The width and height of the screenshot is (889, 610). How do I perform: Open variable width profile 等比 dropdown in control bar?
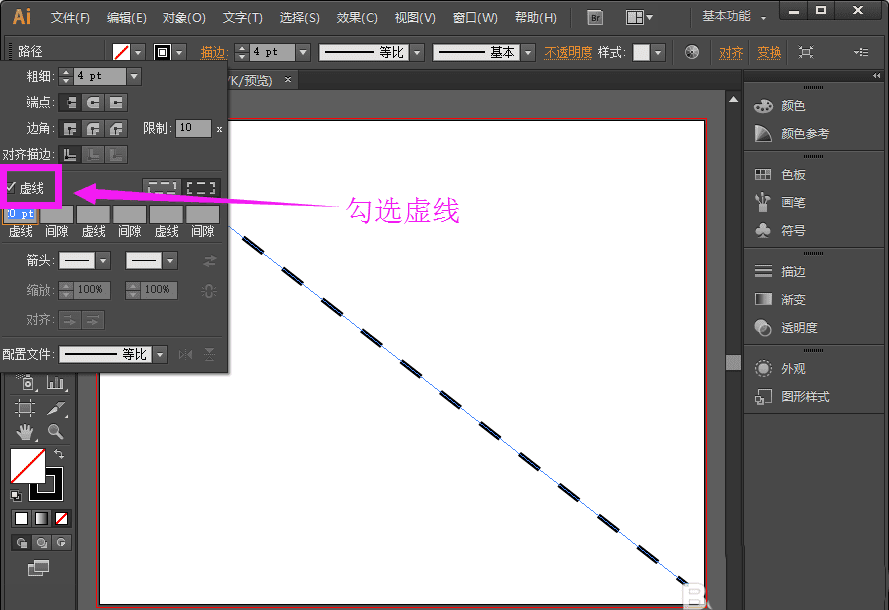tap(417, 52)
